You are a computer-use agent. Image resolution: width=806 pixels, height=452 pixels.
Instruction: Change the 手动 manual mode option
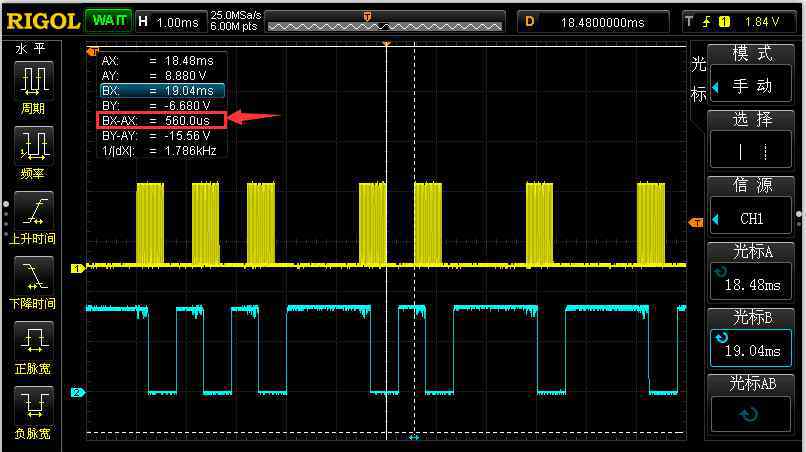751,86
